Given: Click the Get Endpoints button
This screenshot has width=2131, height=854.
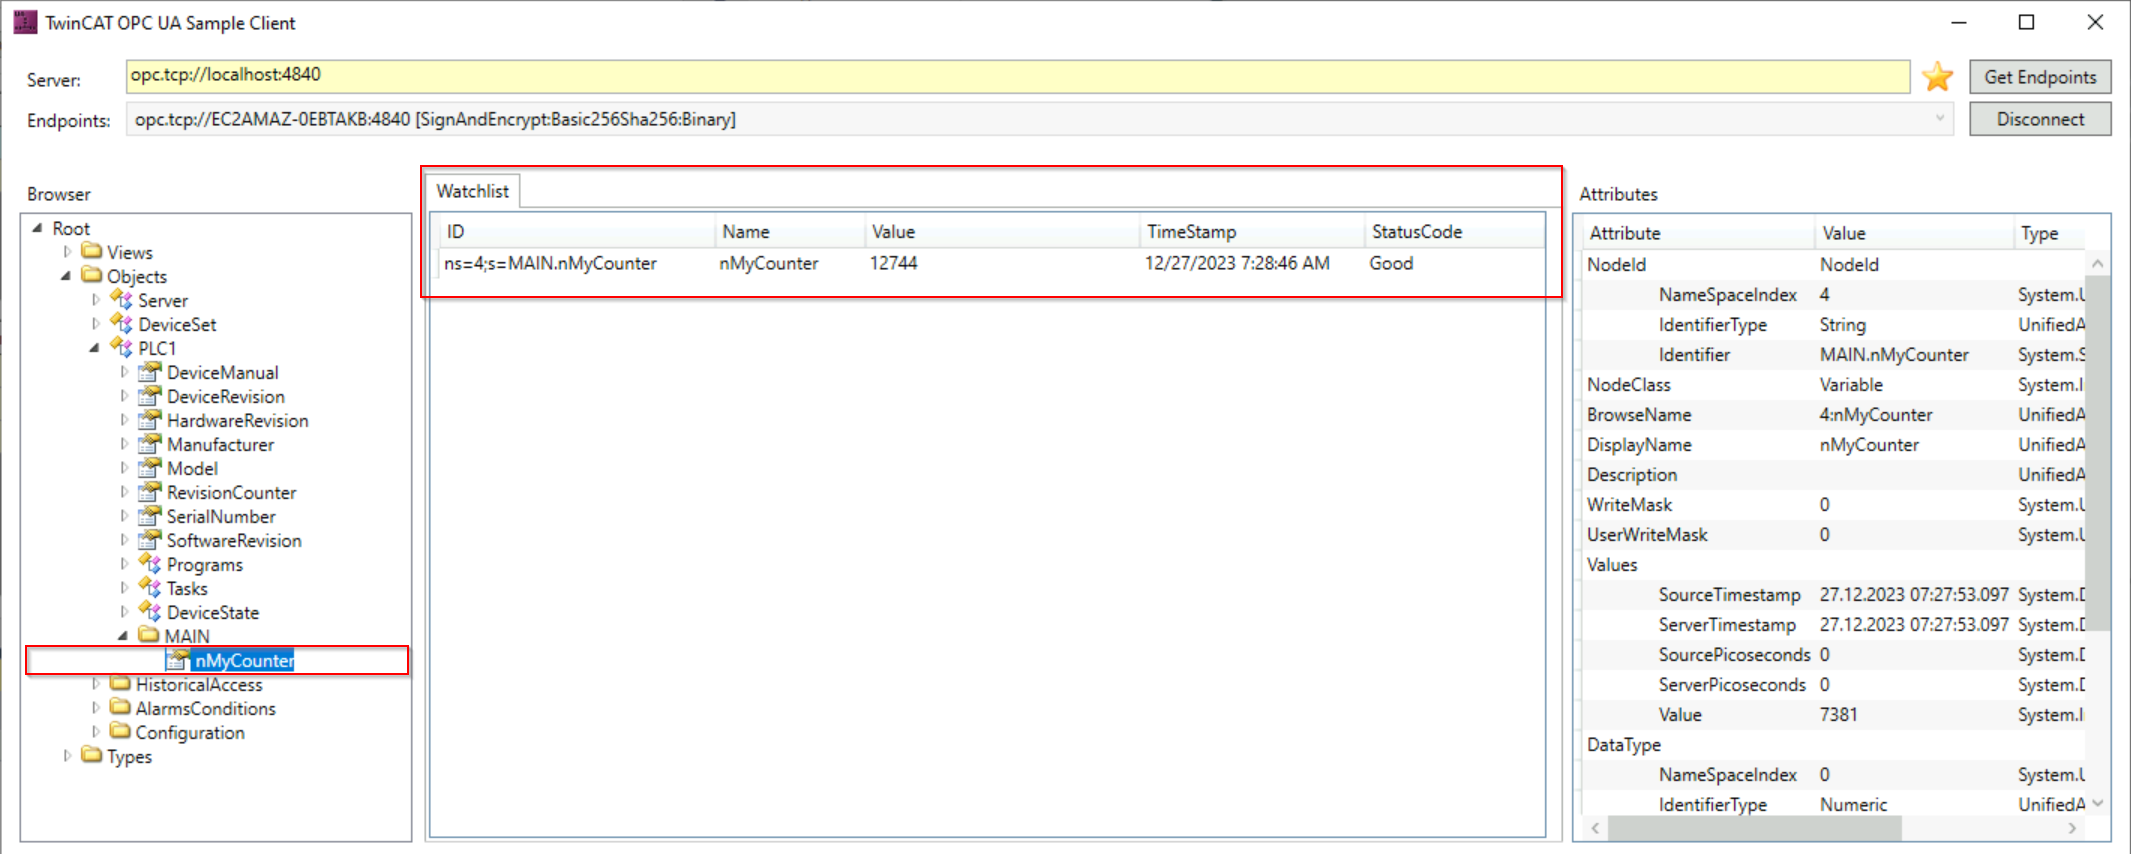Looking at the screenshot, I should [2040, 77].
